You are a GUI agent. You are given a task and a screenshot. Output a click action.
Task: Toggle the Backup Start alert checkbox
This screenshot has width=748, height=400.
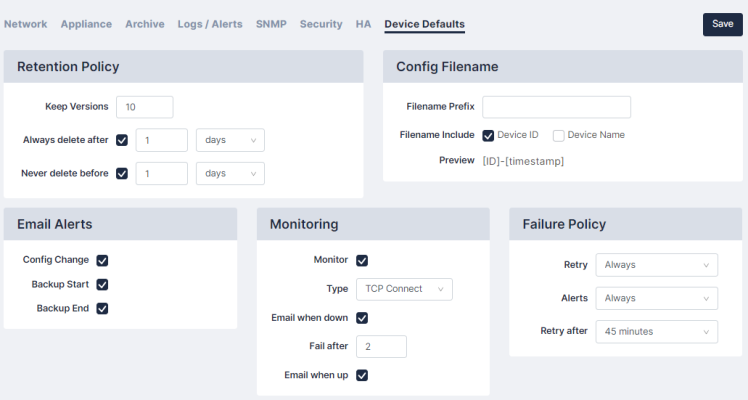click(102, 285)
